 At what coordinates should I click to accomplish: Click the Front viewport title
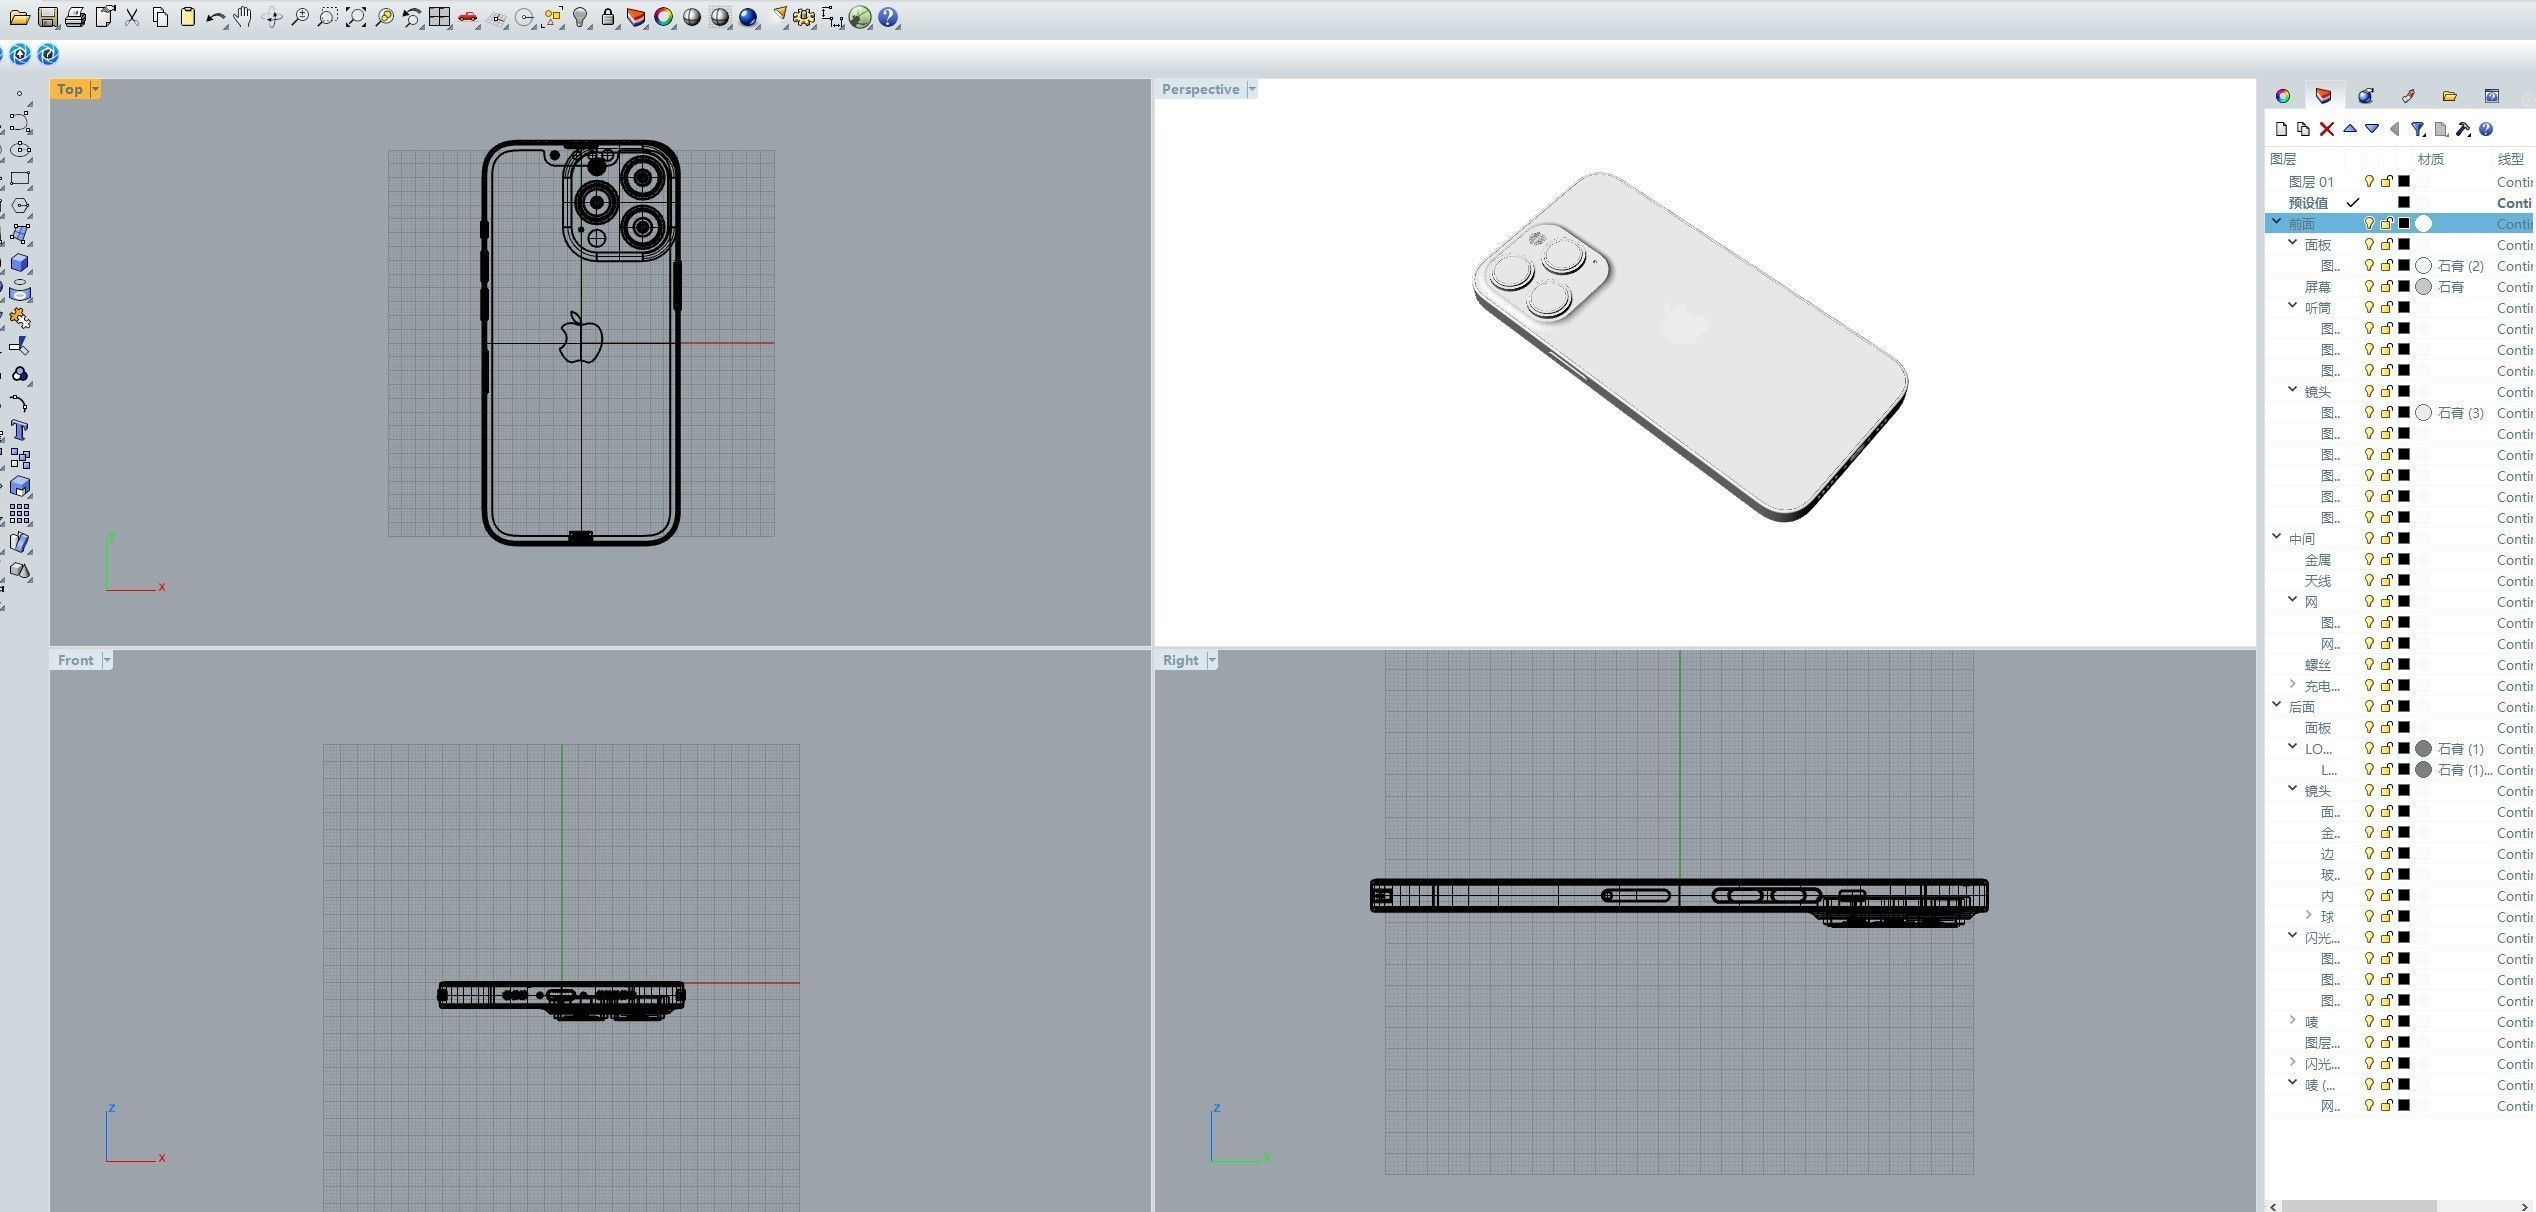point(75,660)
